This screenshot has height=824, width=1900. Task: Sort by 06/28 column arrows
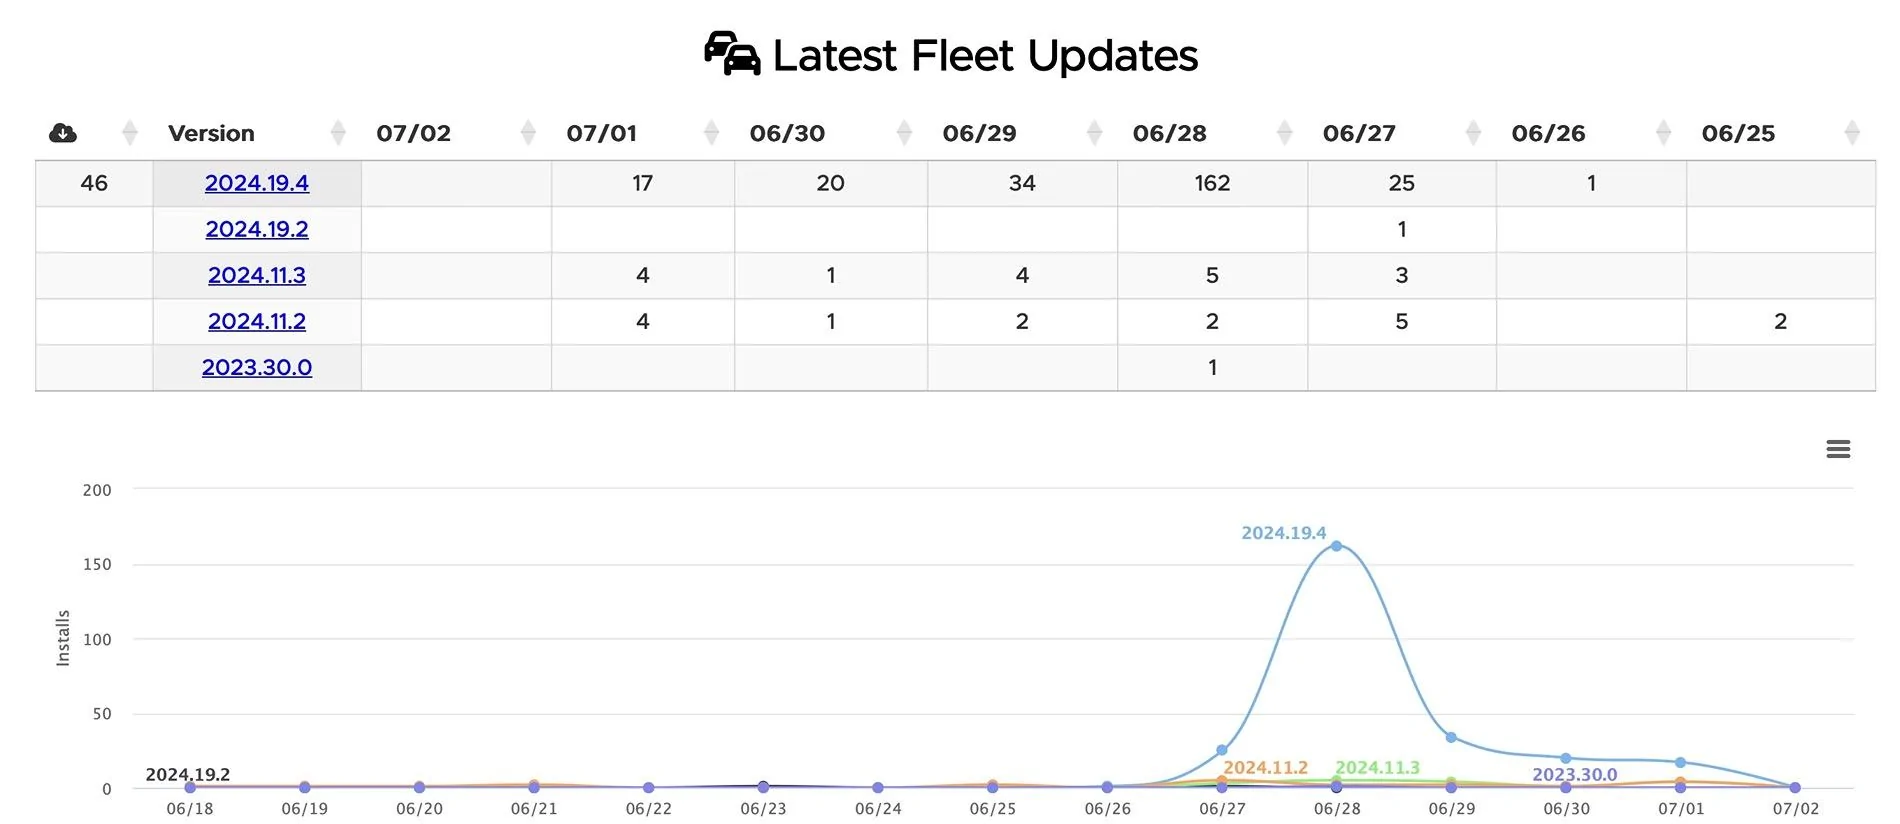pos(1285,132)
